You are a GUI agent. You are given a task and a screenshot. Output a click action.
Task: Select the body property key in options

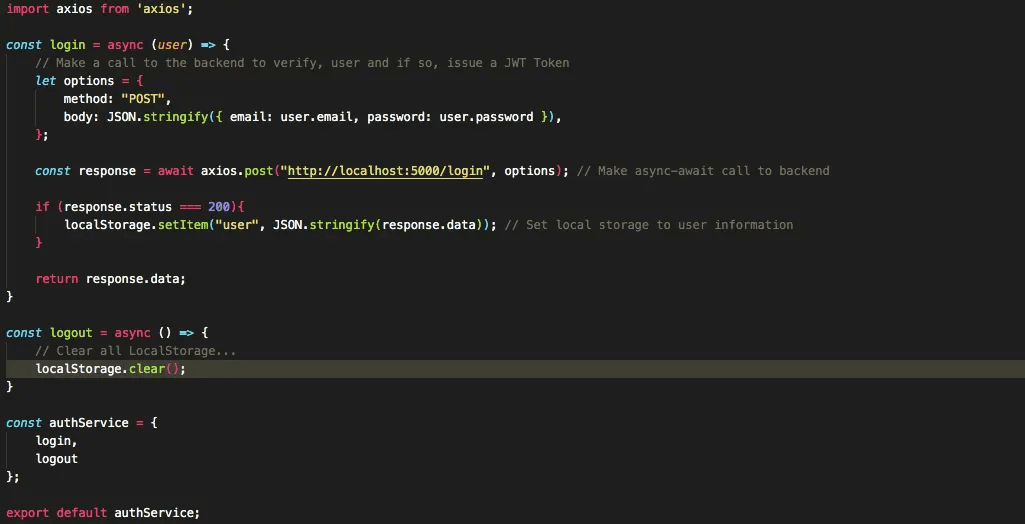coord(81,117)
